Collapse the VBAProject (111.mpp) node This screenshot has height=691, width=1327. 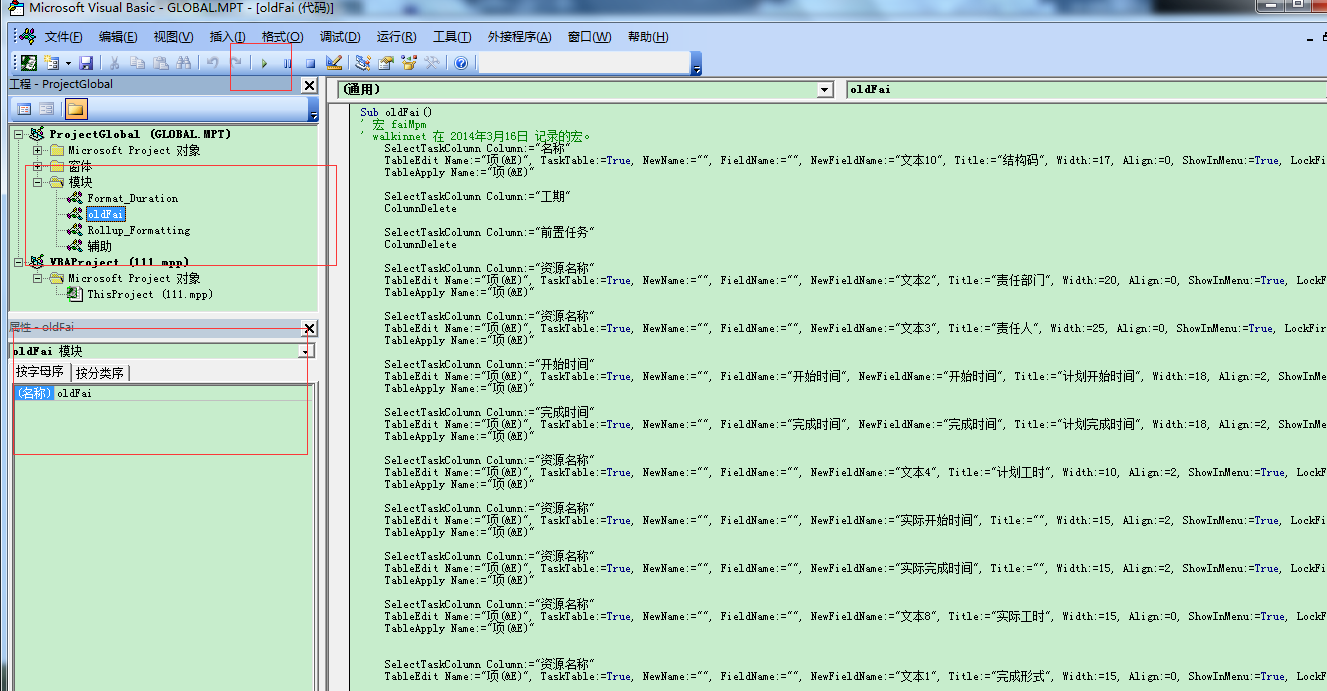19,262
